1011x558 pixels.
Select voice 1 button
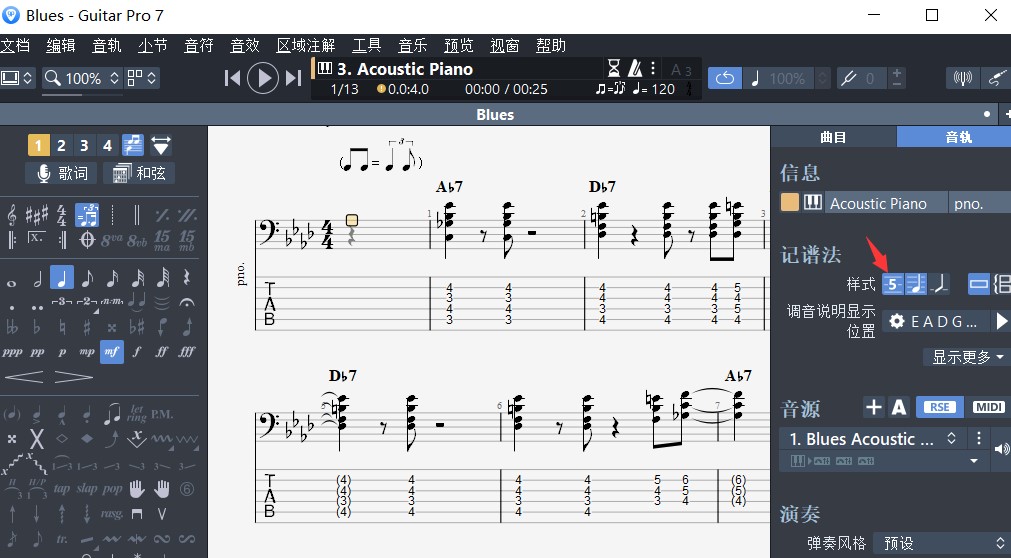click(x=38, y=145)
